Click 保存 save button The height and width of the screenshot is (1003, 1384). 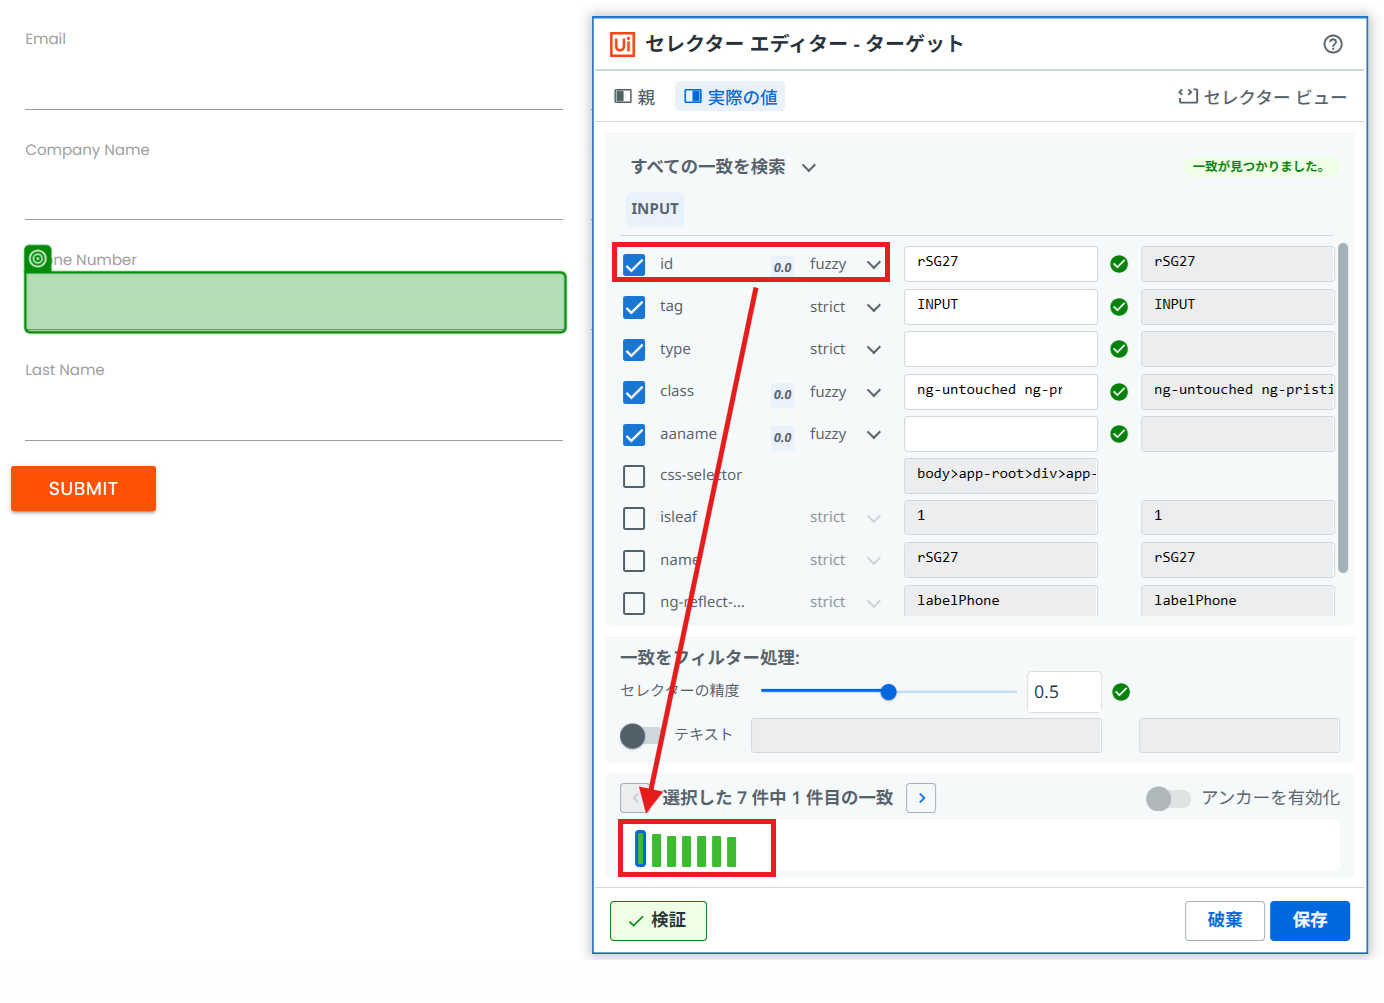coord(1310,921)
